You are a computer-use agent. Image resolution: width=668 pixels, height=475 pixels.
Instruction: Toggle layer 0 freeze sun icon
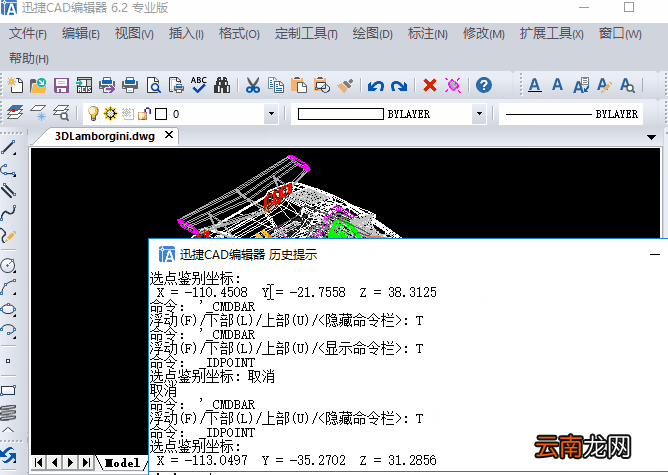coord(110,113)
